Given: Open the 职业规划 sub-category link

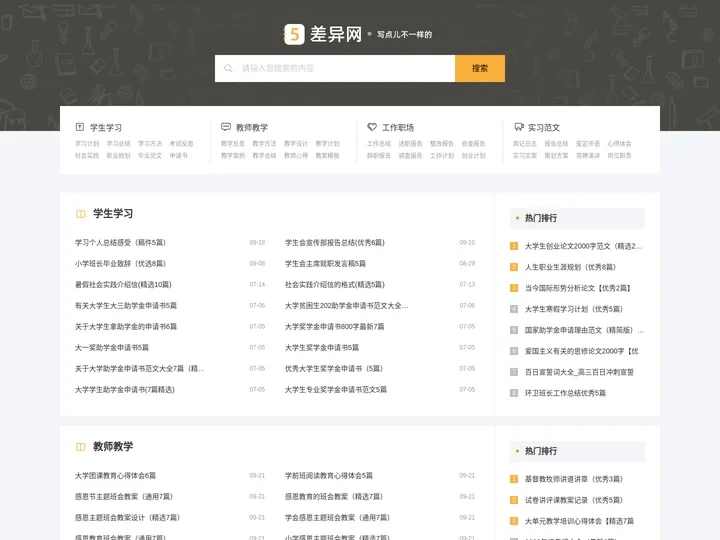Looking at the screenshot, I should 118,156.
